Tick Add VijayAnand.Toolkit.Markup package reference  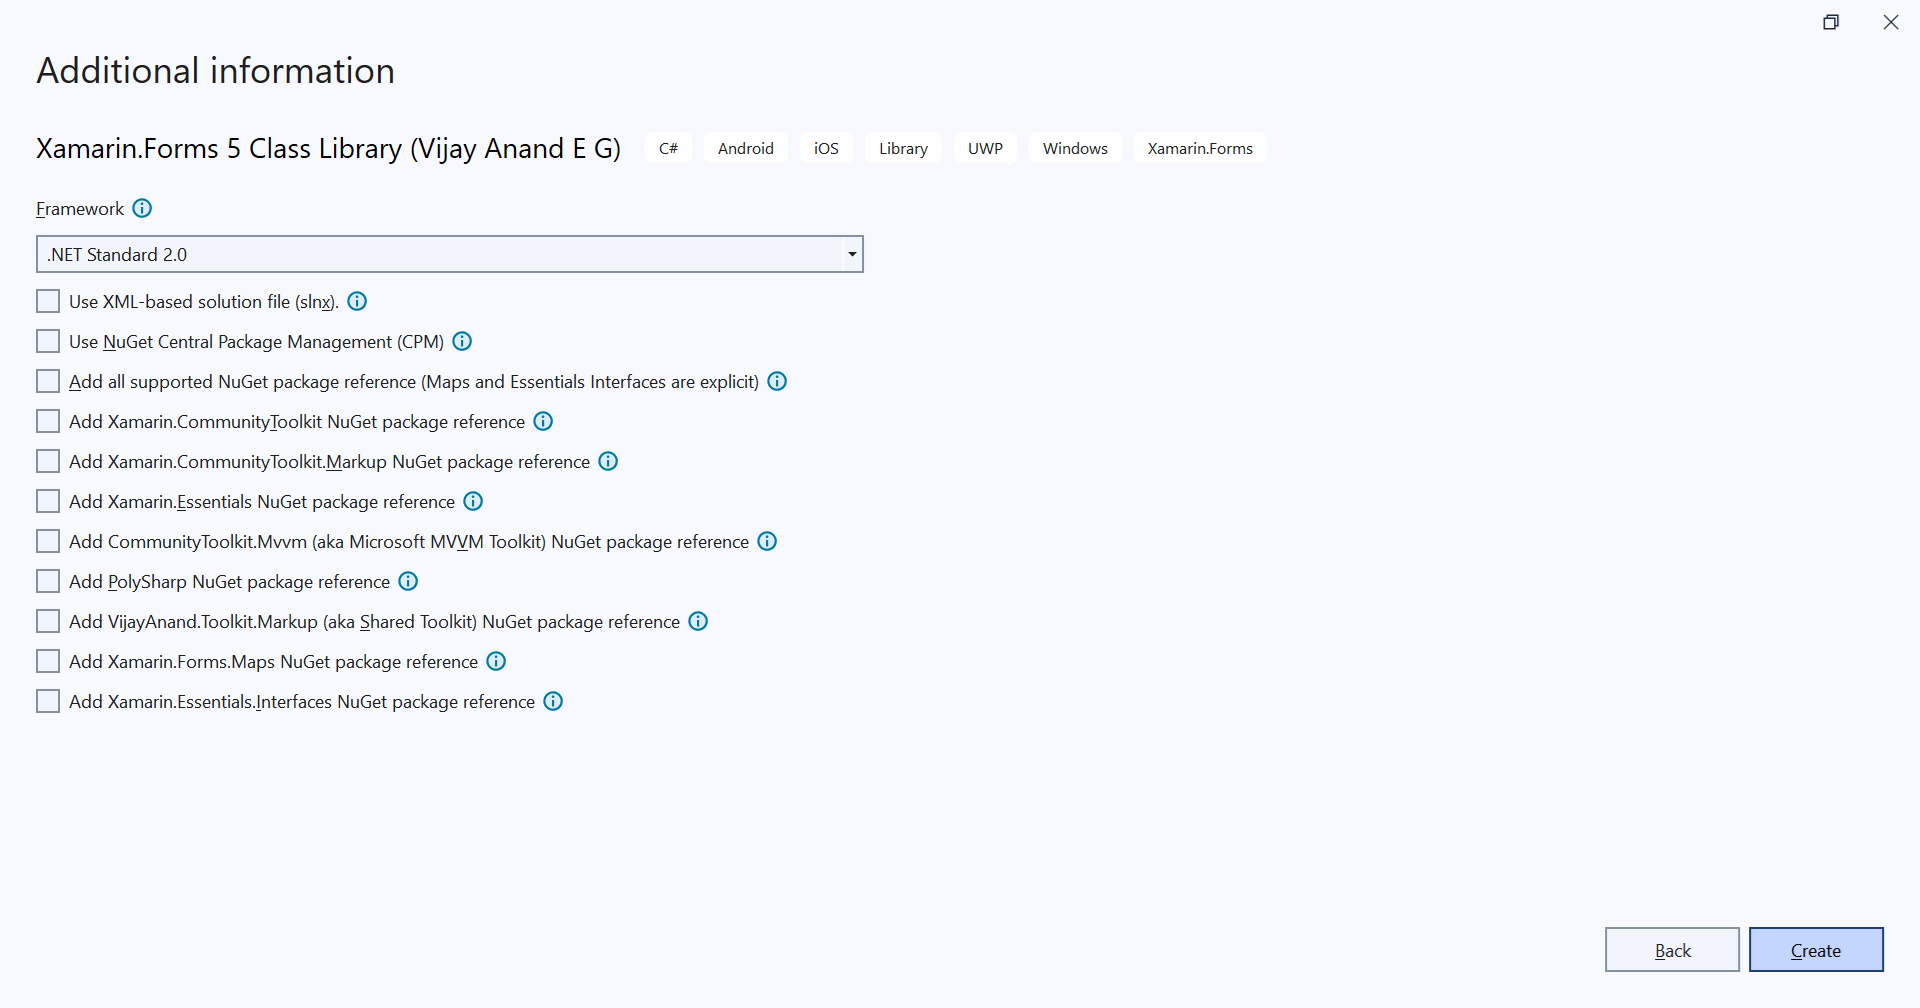pyautogui.click(x=48, y=621)
